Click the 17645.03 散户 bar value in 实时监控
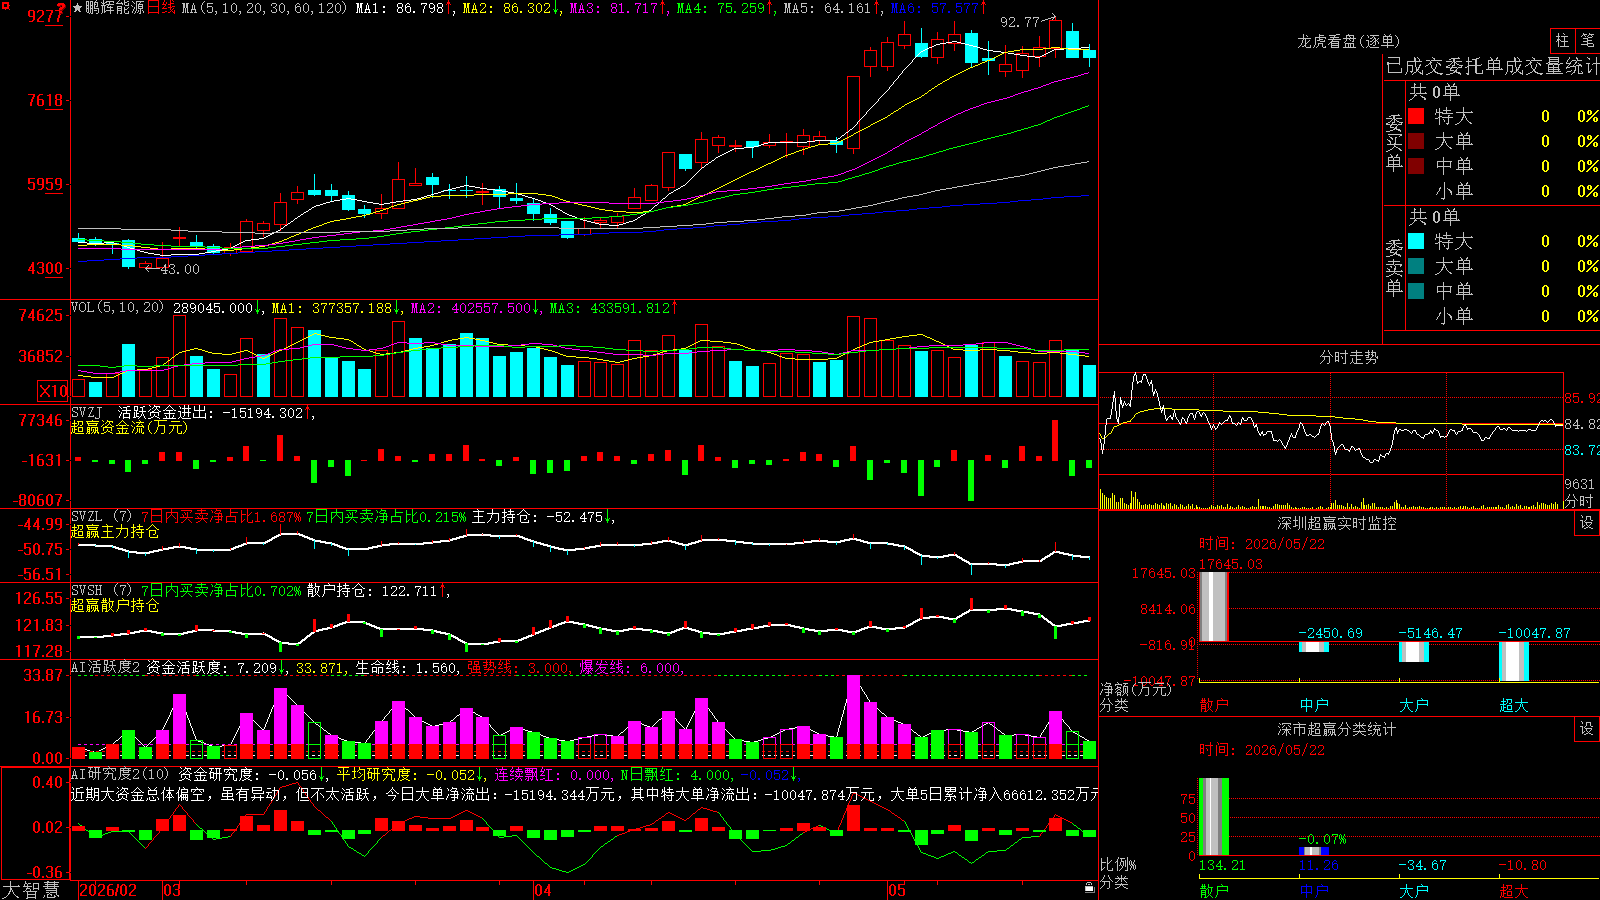Screen dimensions: 1600x900 (1231, 564)
